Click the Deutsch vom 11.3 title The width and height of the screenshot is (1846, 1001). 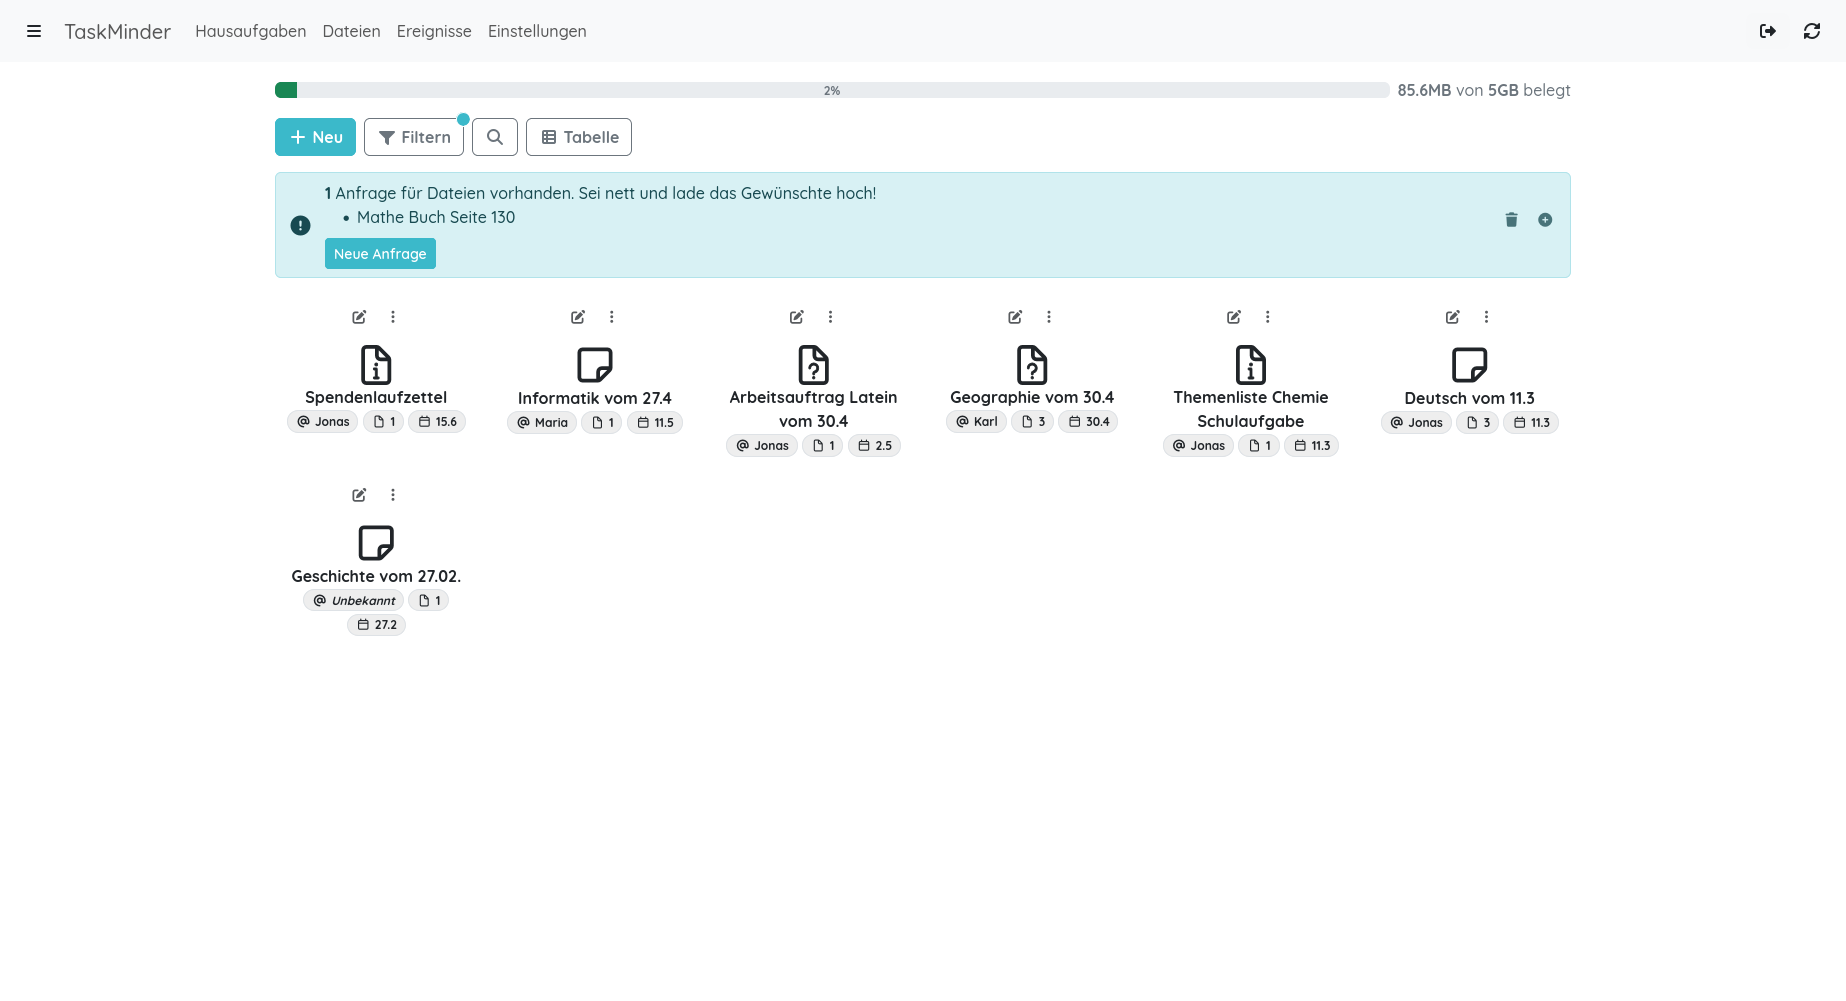(1470, 398)
